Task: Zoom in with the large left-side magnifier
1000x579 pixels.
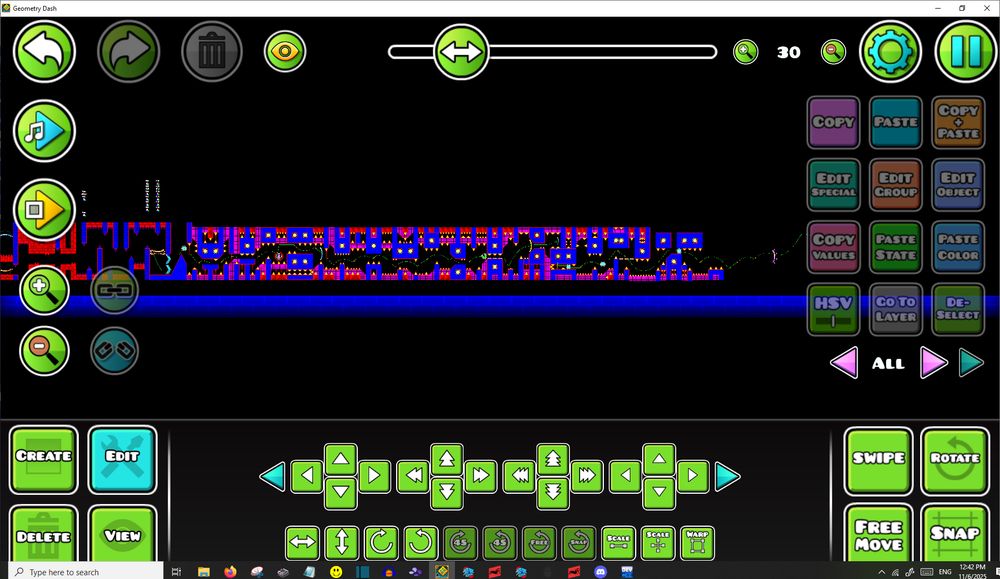Action: [44, 290]
